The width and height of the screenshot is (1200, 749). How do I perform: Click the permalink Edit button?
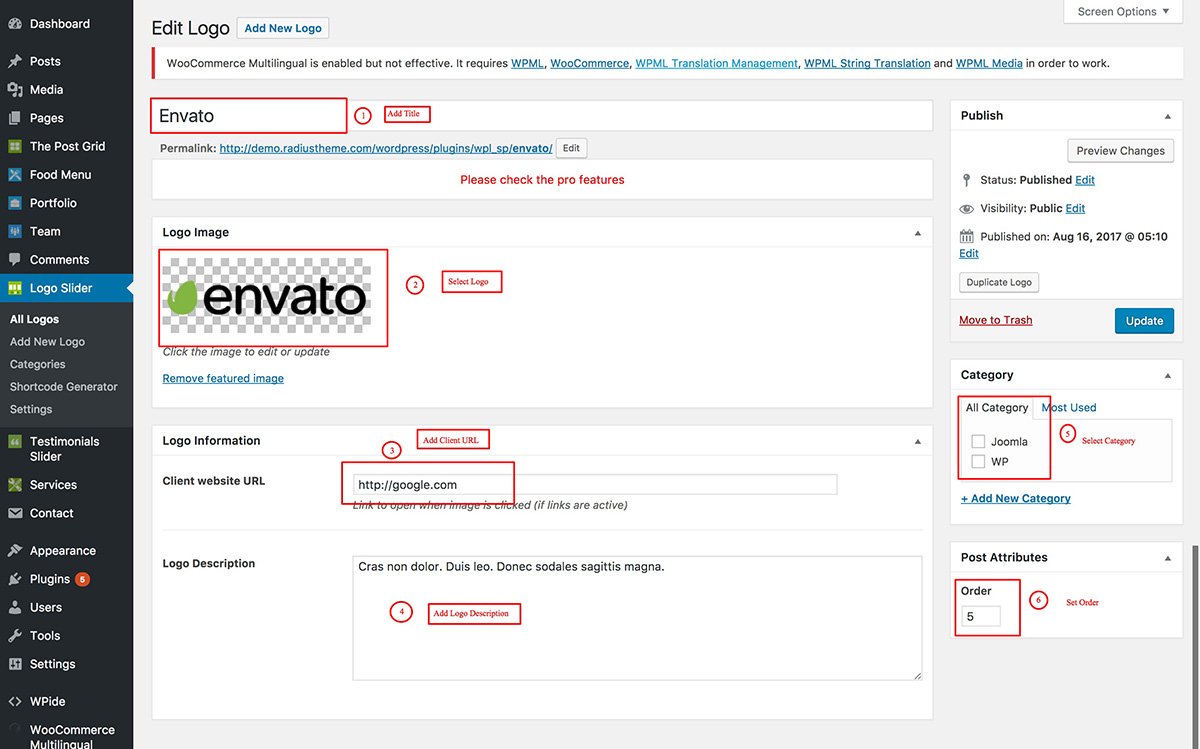(x=571, y=148)
